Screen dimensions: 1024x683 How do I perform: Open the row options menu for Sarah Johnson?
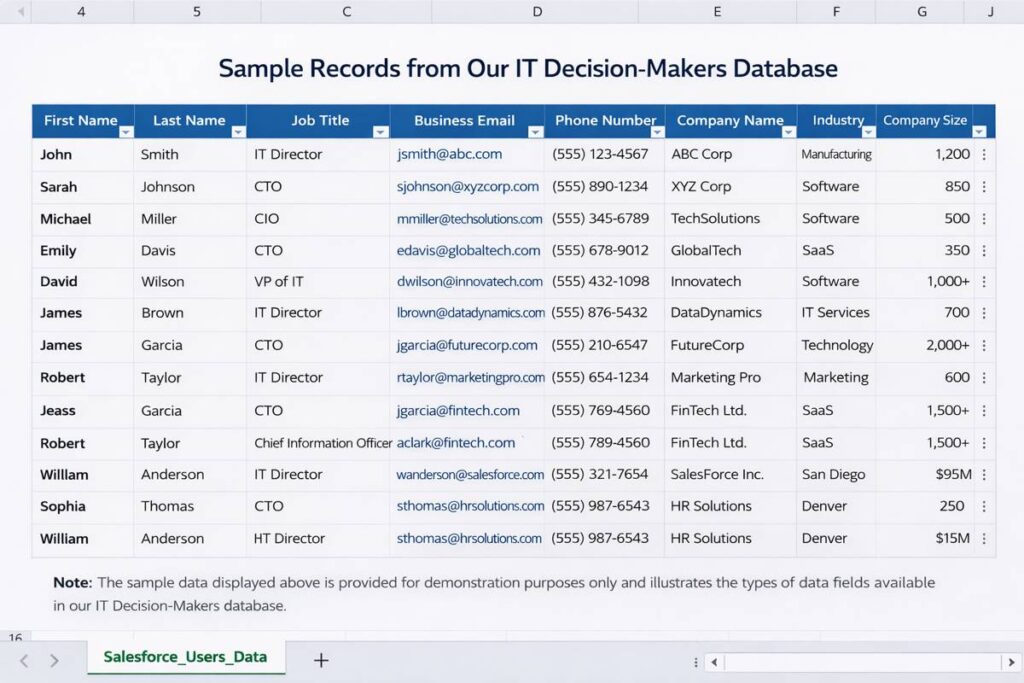point(984,187)
